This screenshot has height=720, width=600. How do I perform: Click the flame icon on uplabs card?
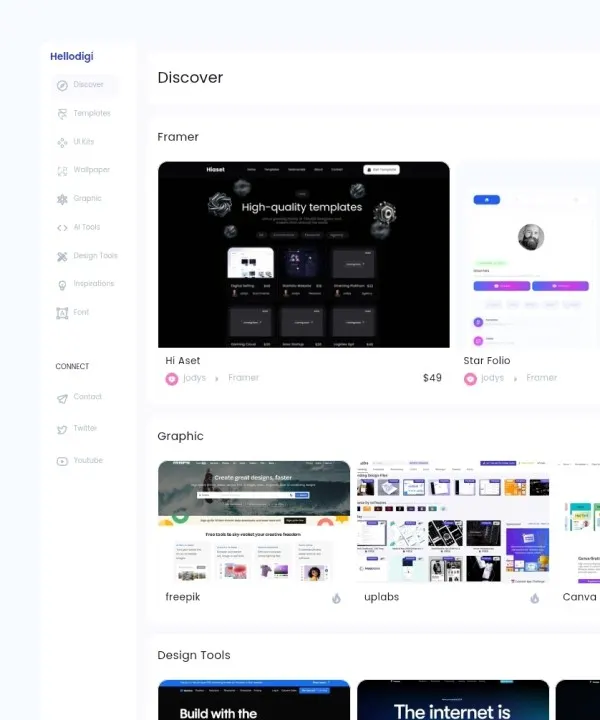pos(535,598)
